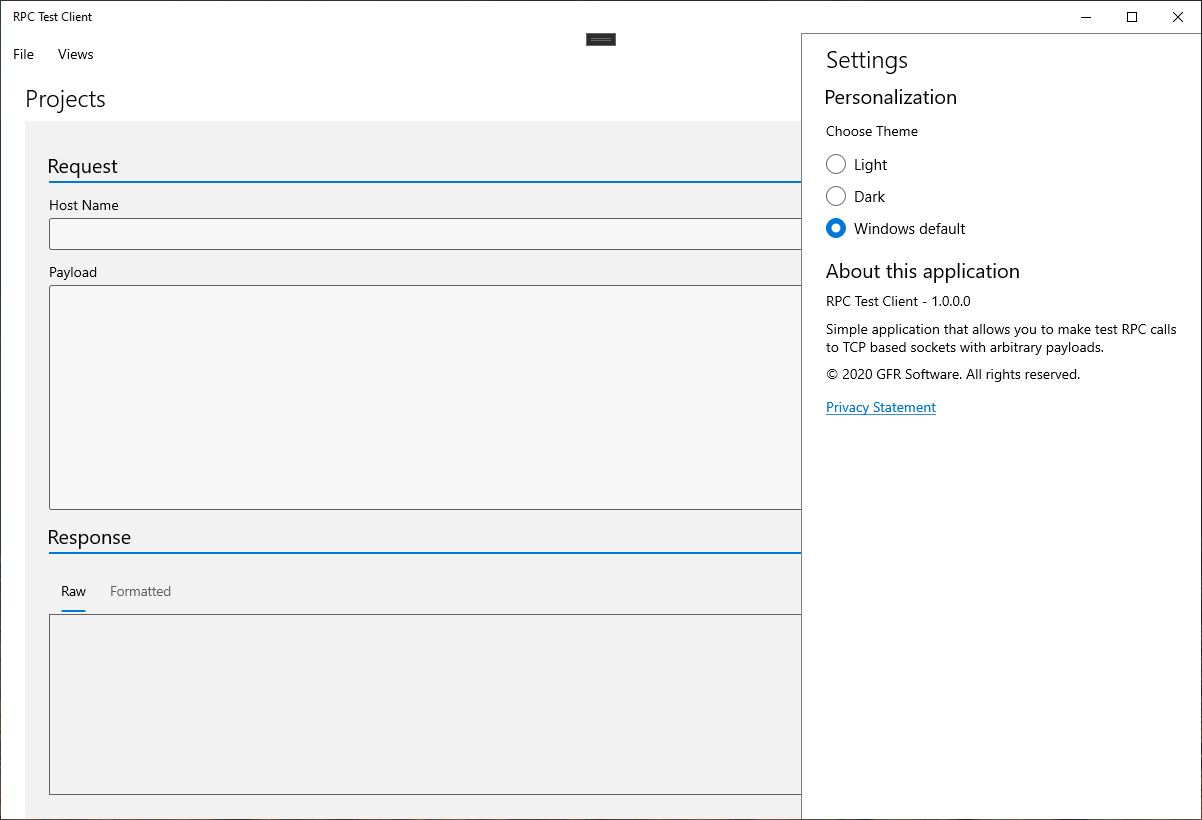Minimize the RPC Test Client window

(1086, 17)
